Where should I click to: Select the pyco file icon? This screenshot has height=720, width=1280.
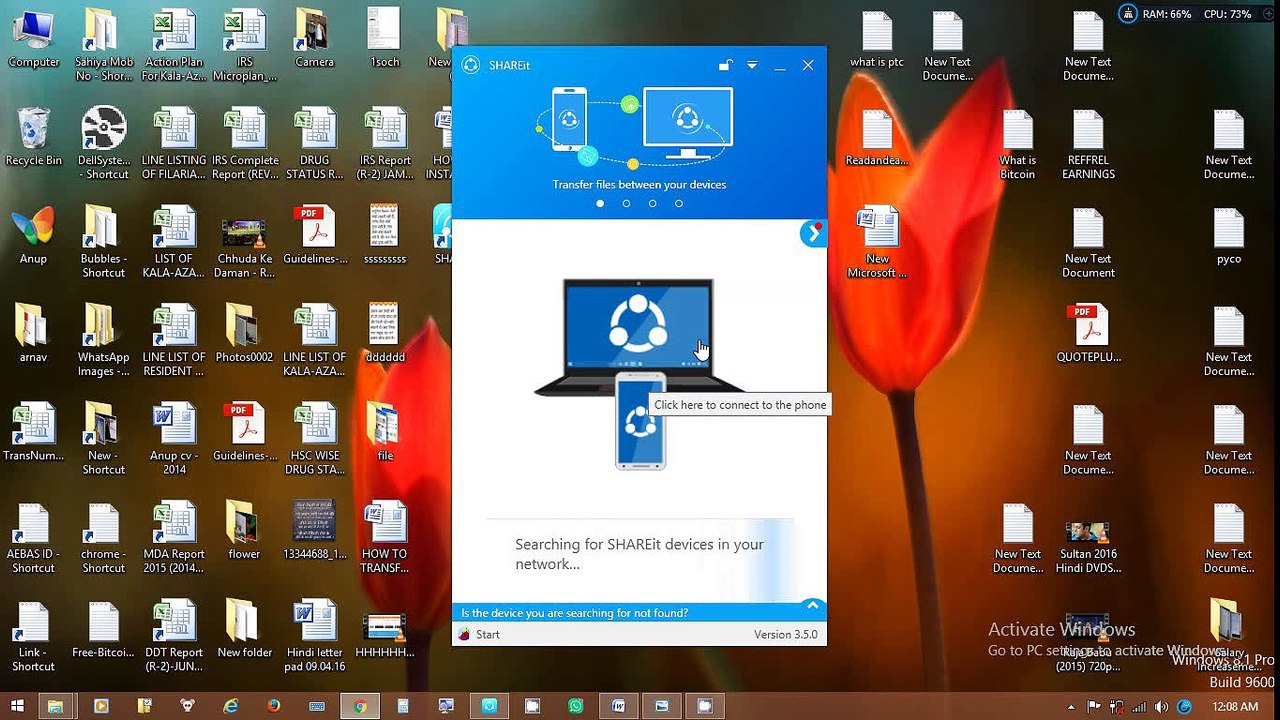point(1229,236)
